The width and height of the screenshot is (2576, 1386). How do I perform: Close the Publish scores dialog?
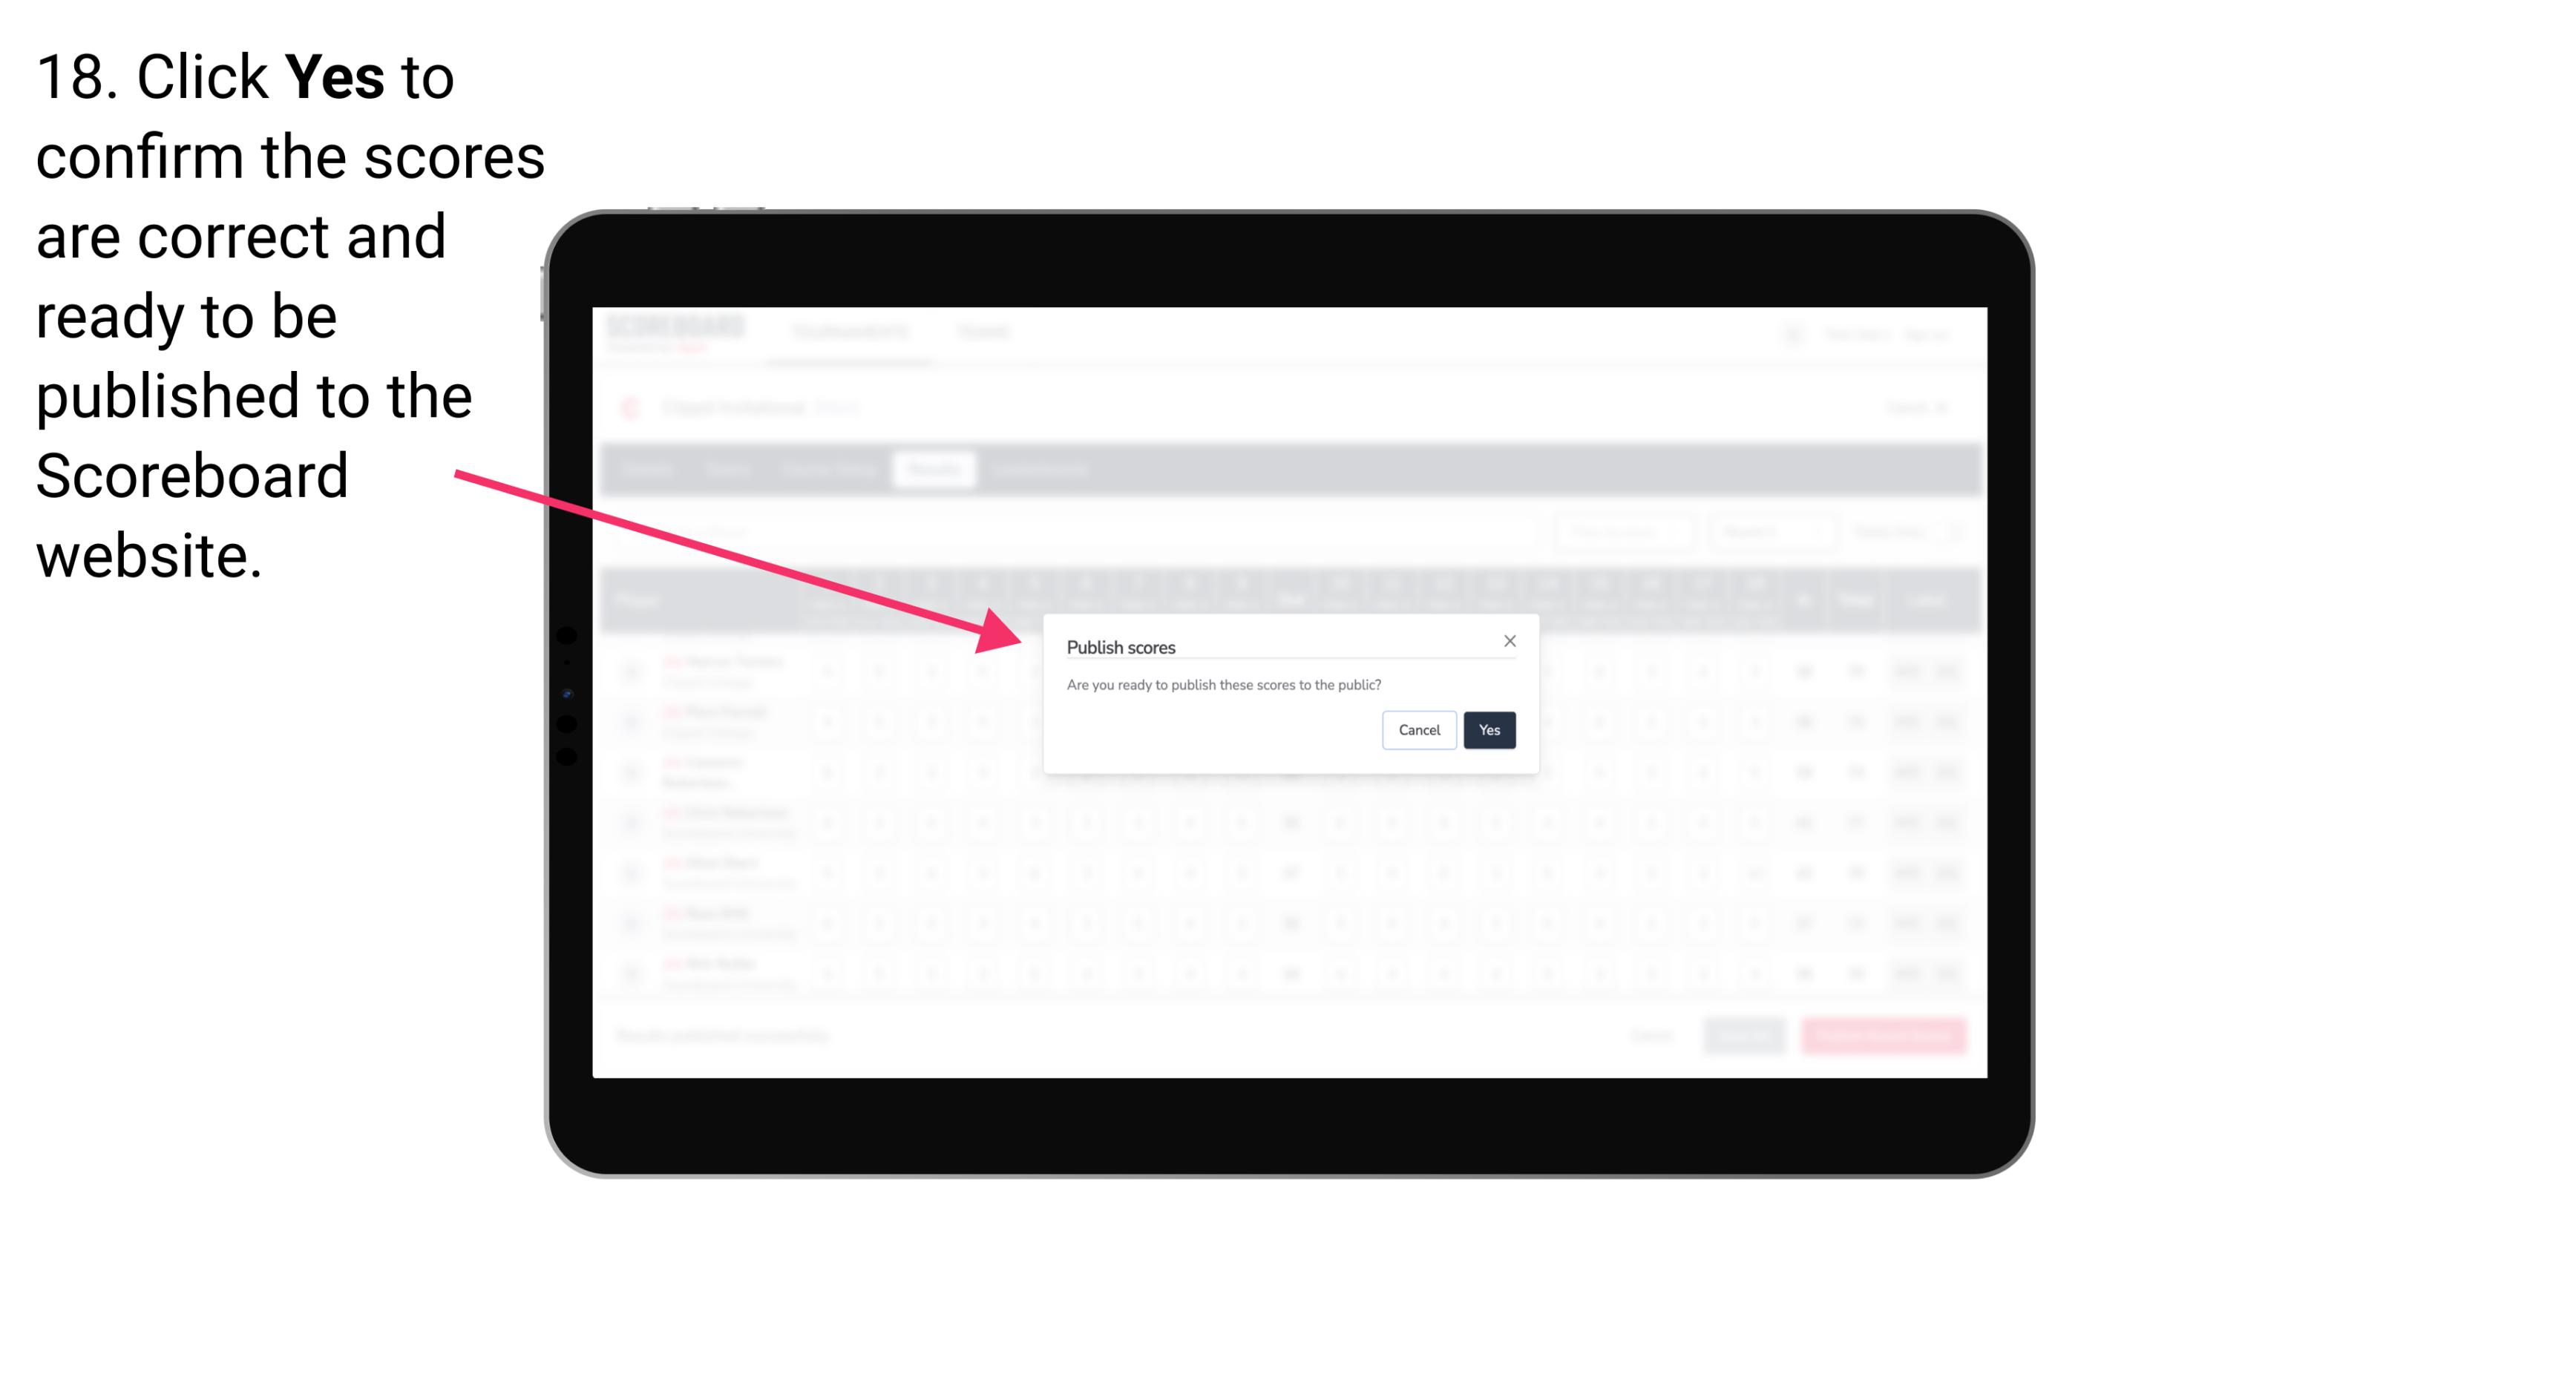(1507, 642)
